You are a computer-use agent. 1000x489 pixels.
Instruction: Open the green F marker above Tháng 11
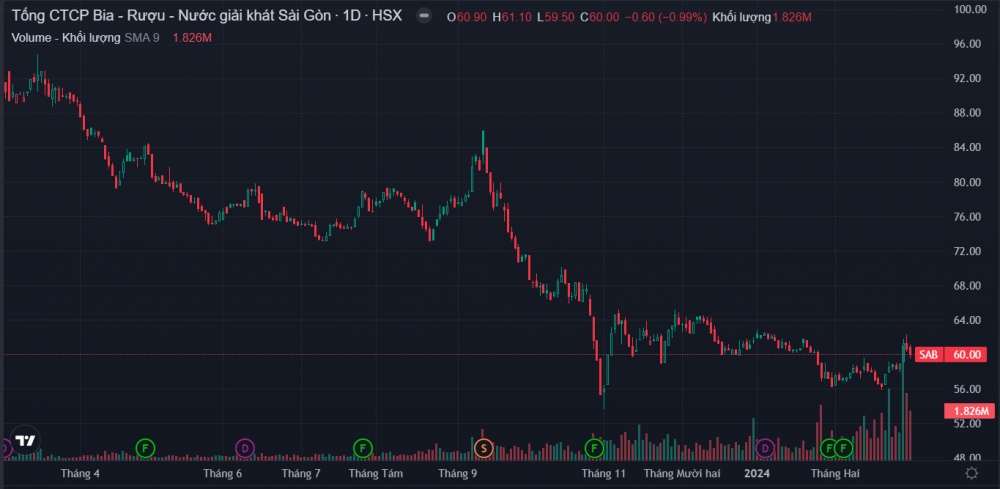[x=594, y=448]
